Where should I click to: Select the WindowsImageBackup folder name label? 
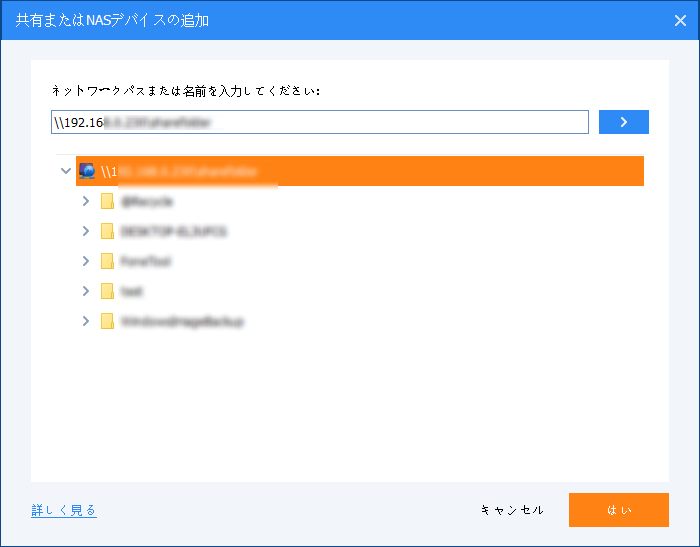183,322
